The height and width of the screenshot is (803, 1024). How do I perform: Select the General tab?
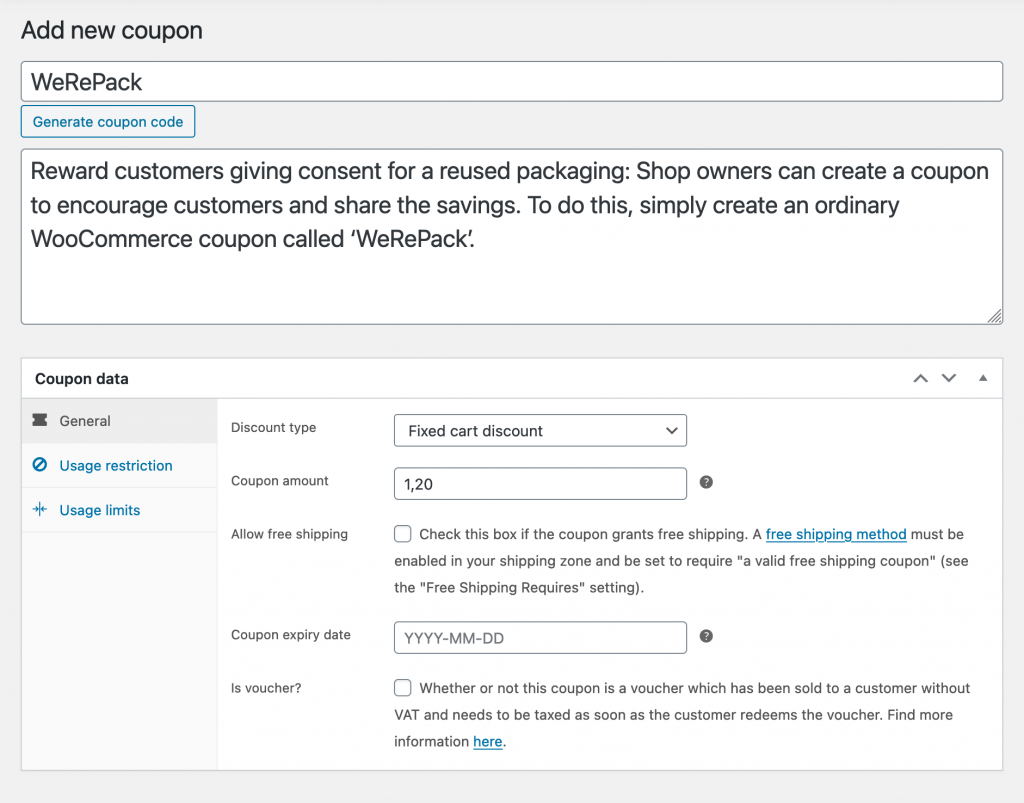(x=119, y=421)
